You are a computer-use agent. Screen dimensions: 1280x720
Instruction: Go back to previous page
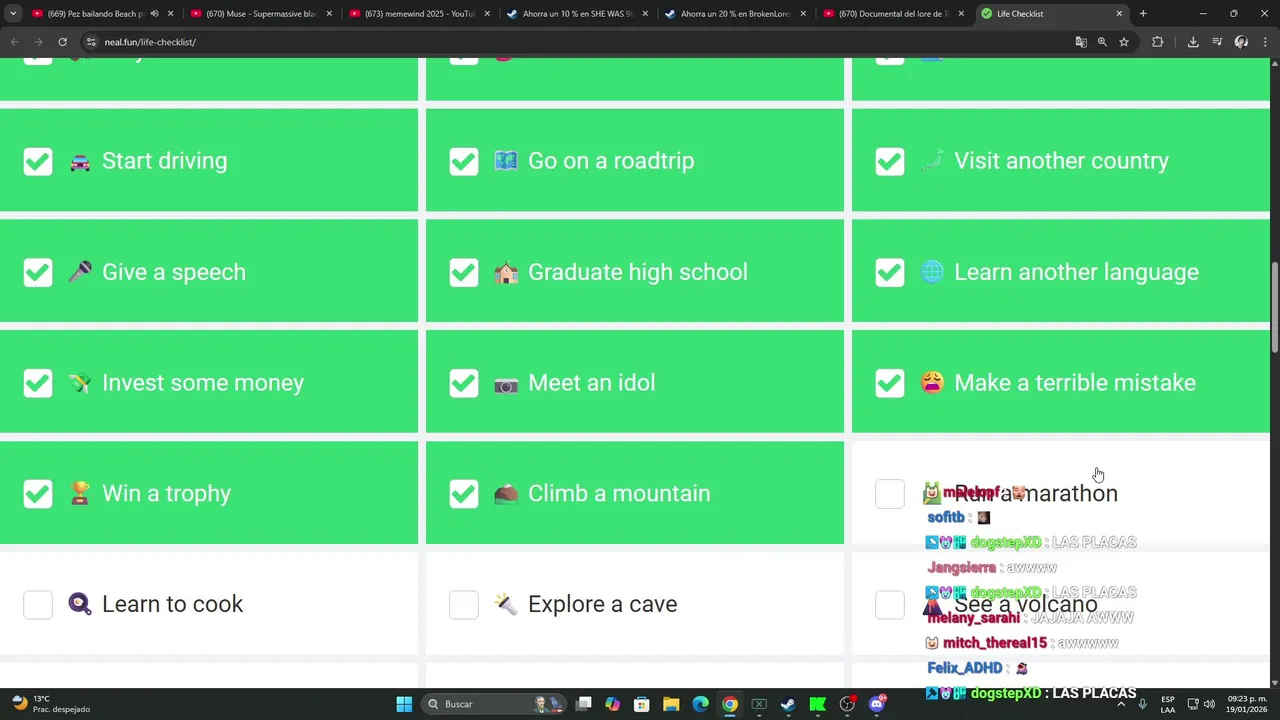14,42
